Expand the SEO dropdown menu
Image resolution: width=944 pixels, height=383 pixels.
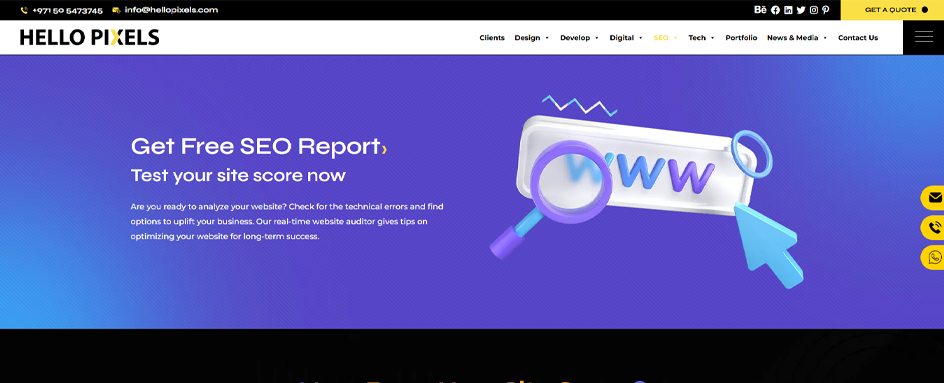click(x=665, y=37)
